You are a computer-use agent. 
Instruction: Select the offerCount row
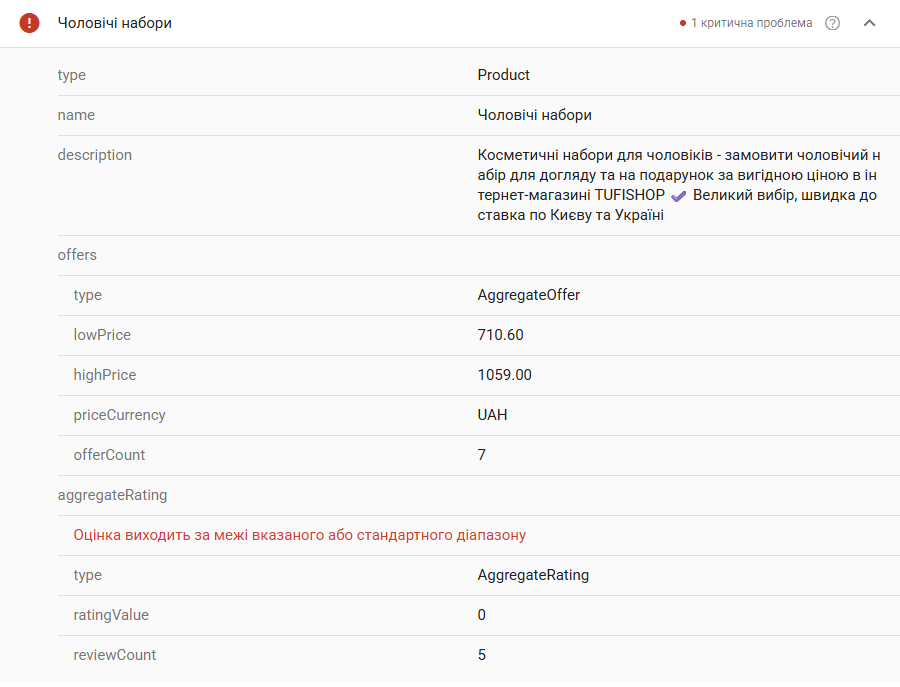click(479, 455)
